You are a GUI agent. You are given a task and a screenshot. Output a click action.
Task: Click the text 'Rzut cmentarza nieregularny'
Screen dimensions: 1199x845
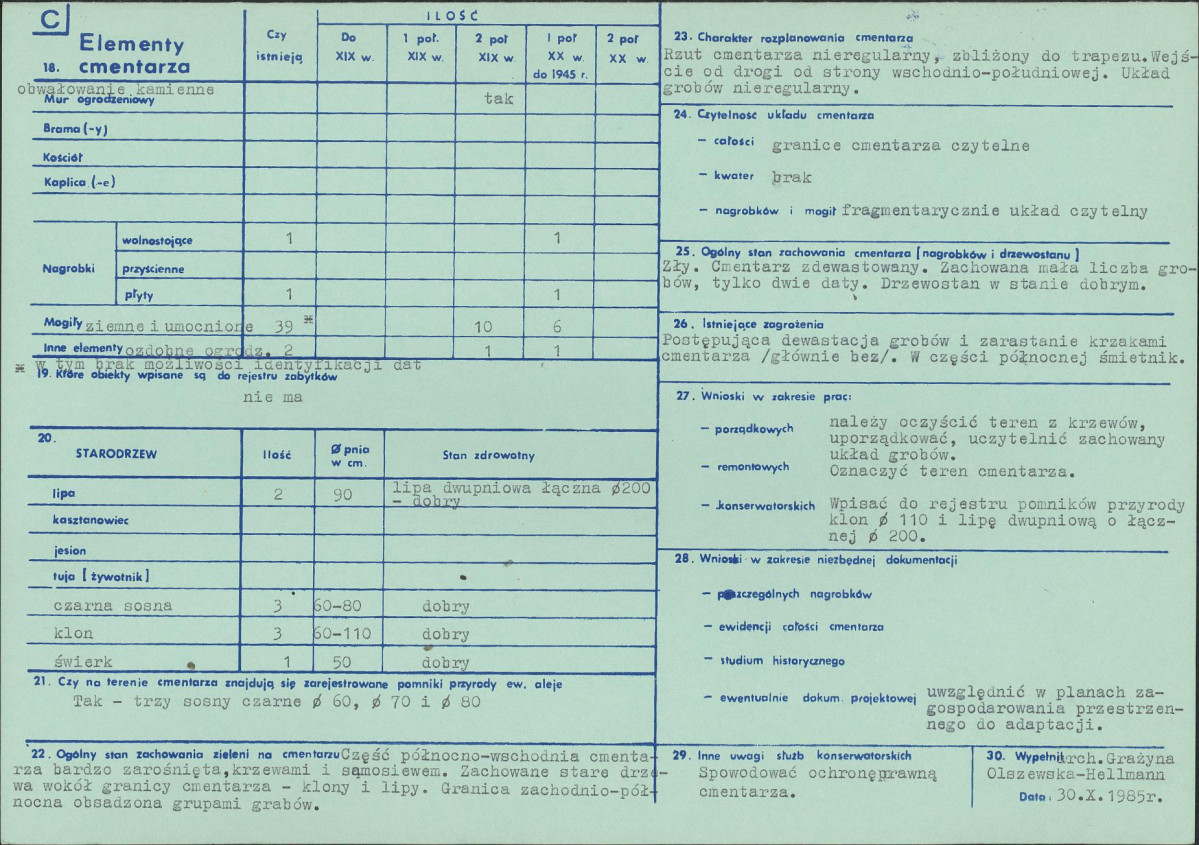797,55
